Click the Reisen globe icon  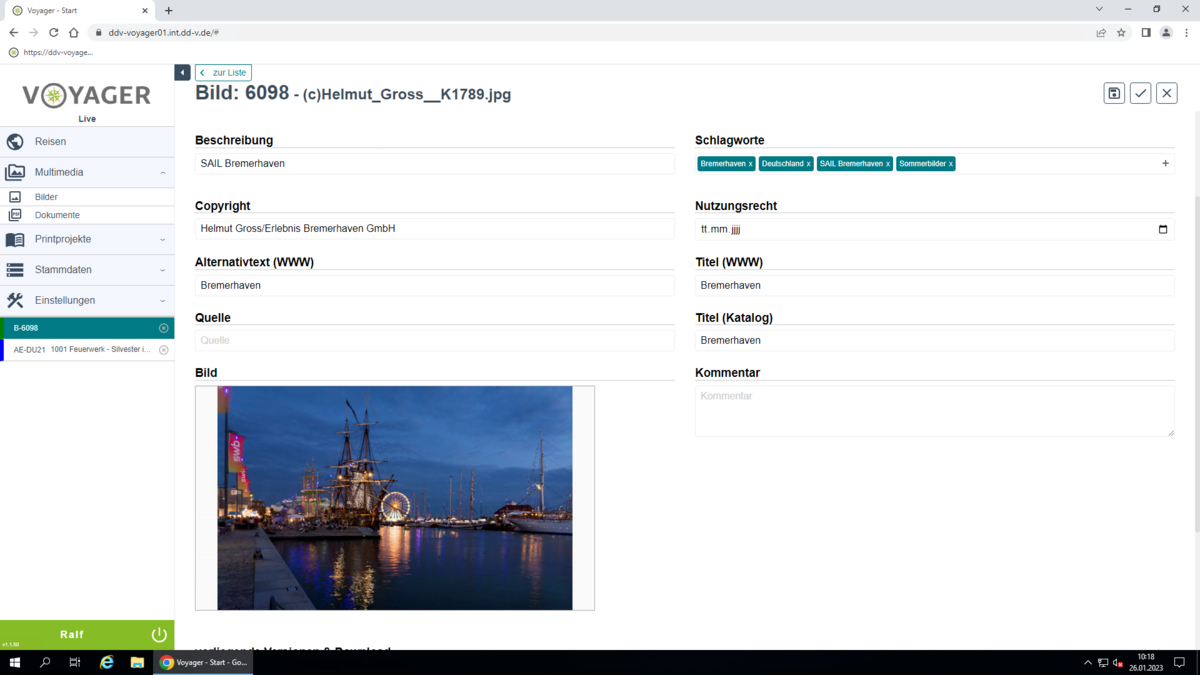(x=15, y=142)
